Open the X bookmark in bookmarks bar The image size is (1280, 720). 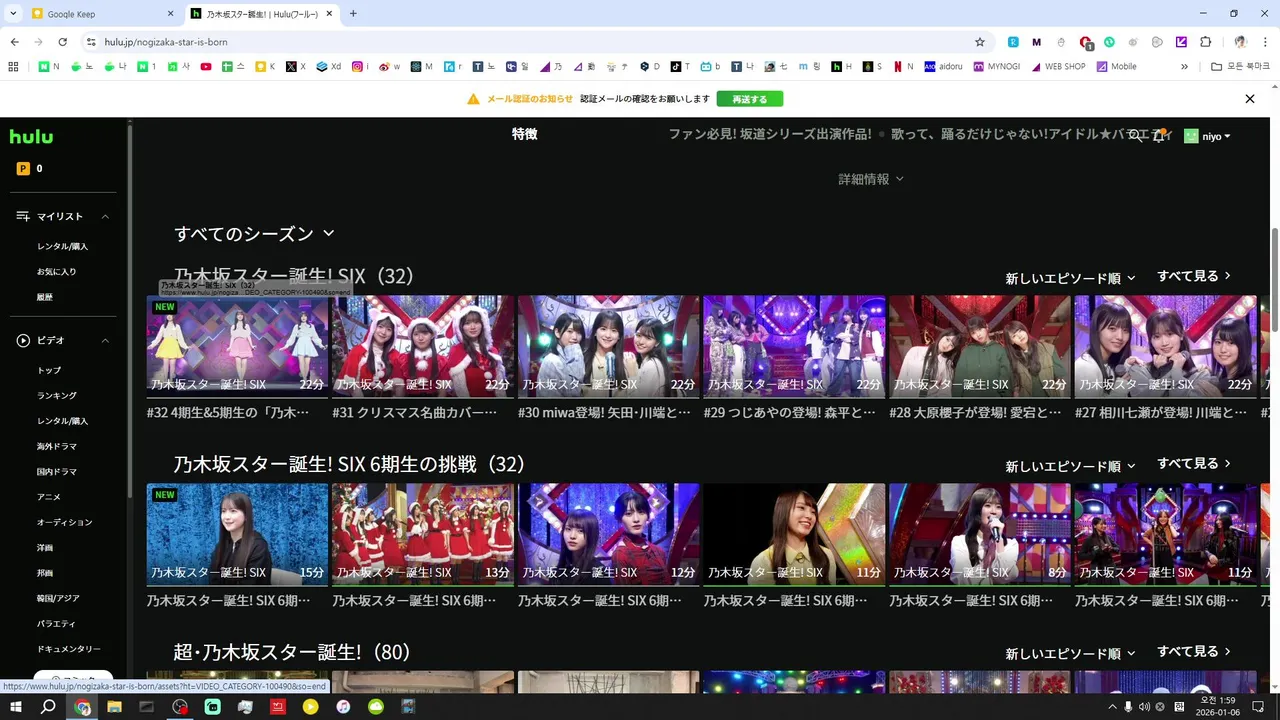click(x=296, y=67)
